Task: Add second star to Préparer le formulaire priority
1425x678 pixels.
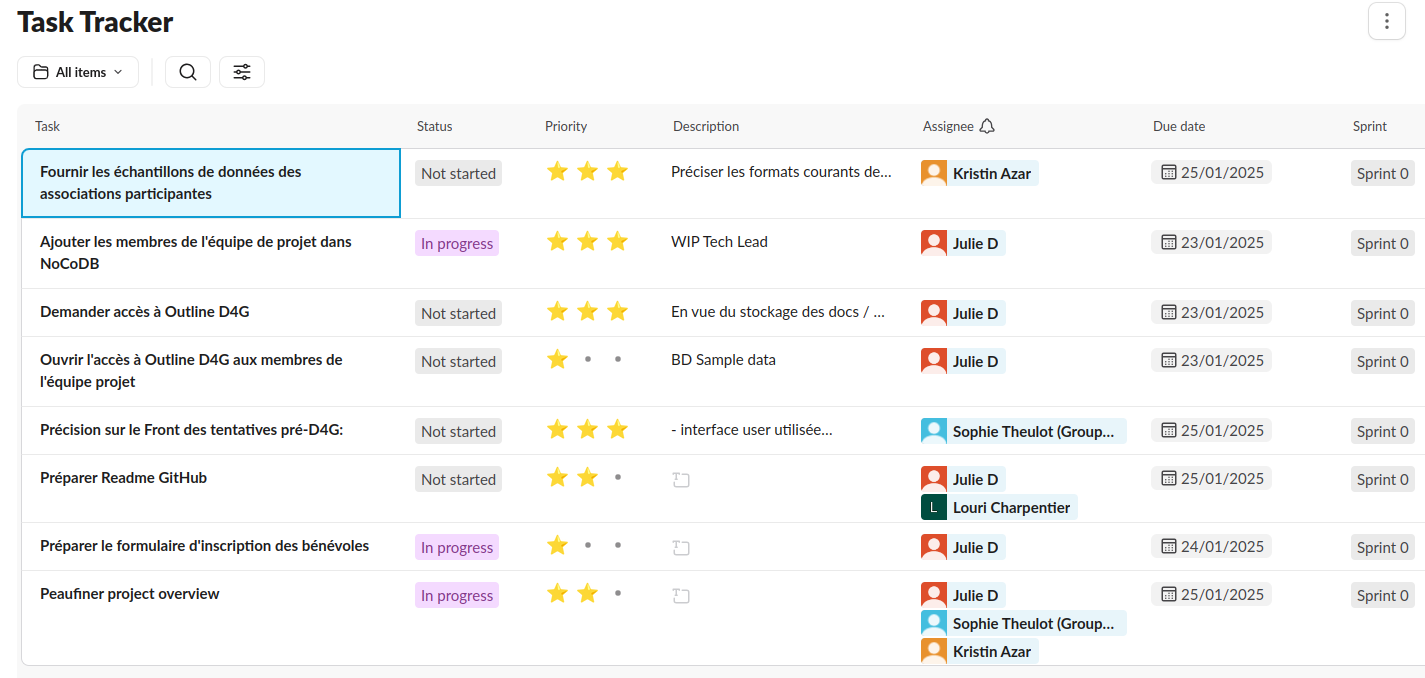Action: [x=587, y=546]
